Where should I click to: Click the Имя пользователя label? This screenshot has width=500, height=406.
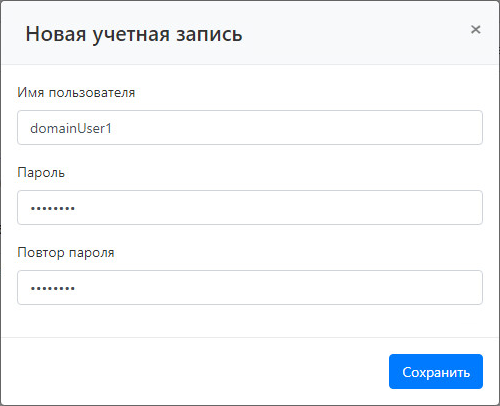point(76,92)
